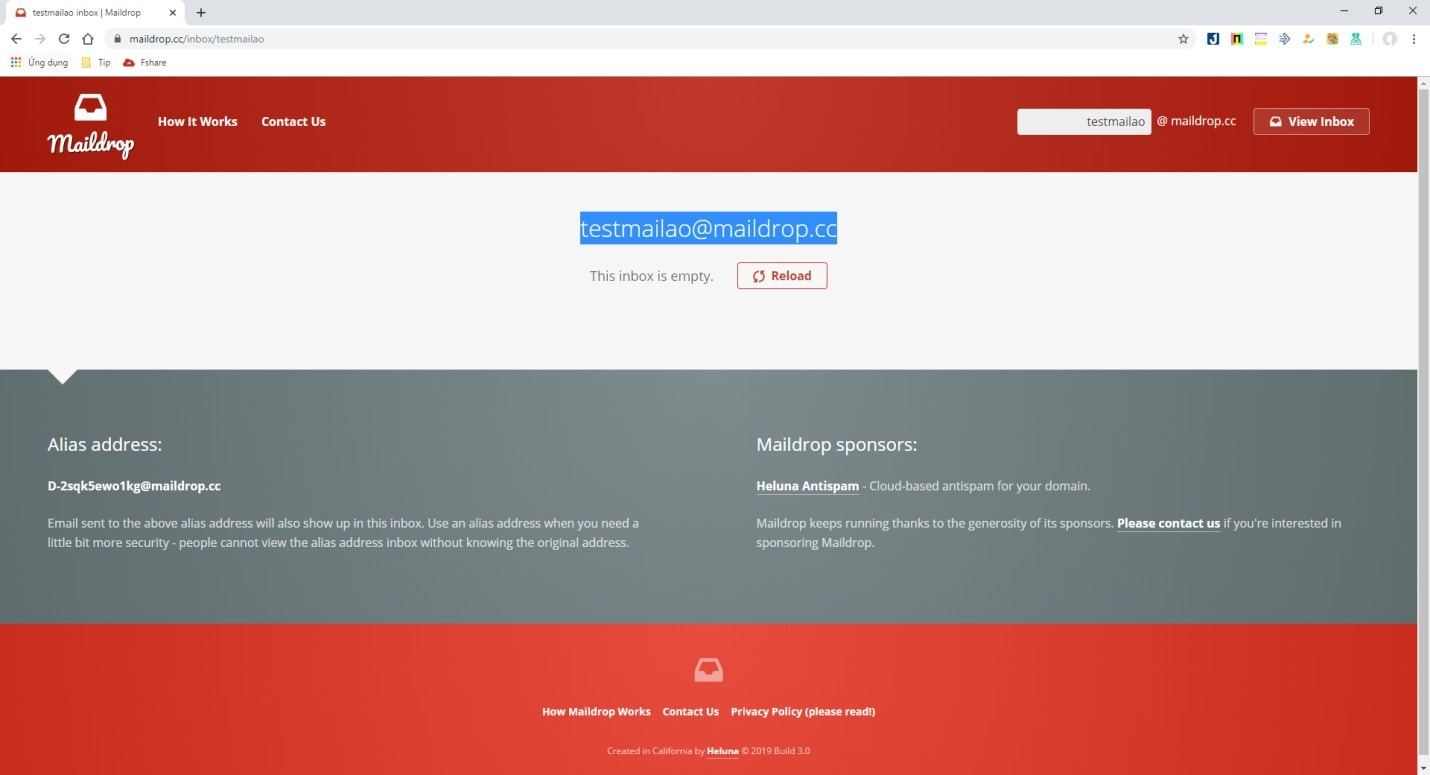Refresh the page with browser reload icon
The width and height of the screenshot is (1430, 775).
[x=64, y=39]
